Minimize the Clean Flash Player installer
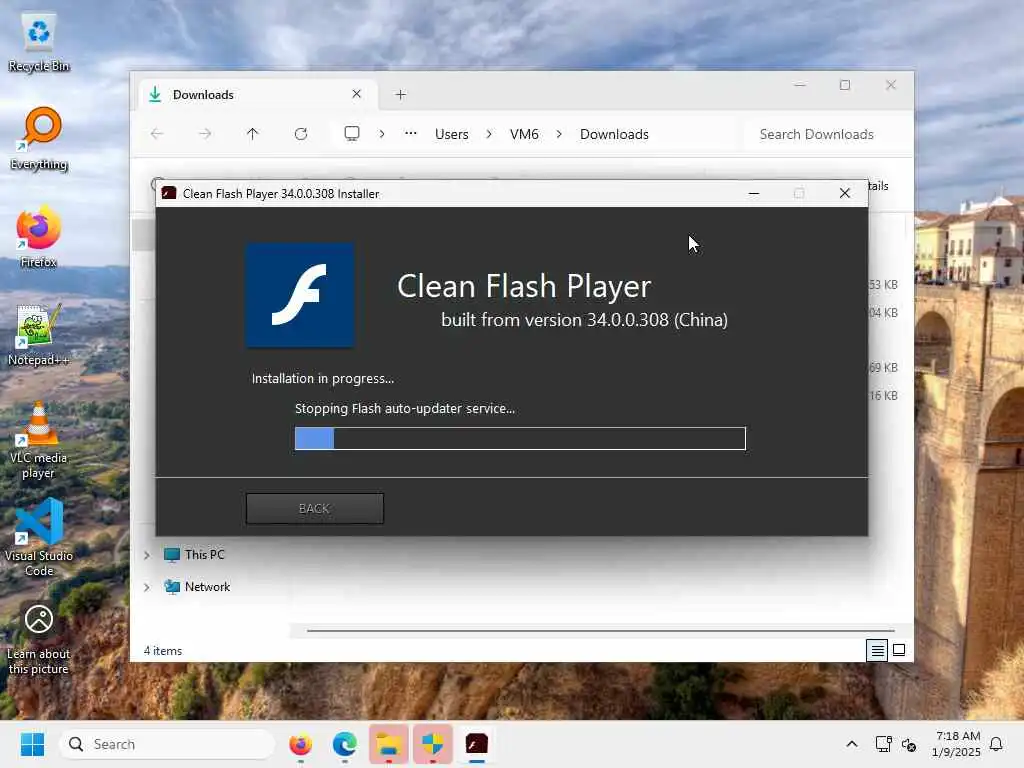Screen dimensions: 1024x768 754,193
